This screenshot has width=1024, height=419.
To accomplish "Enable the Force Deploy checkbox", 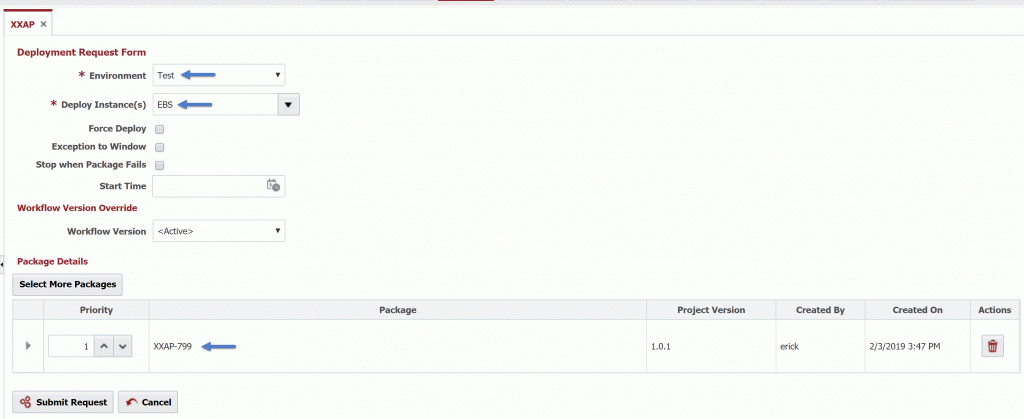I will click(160, 129).
